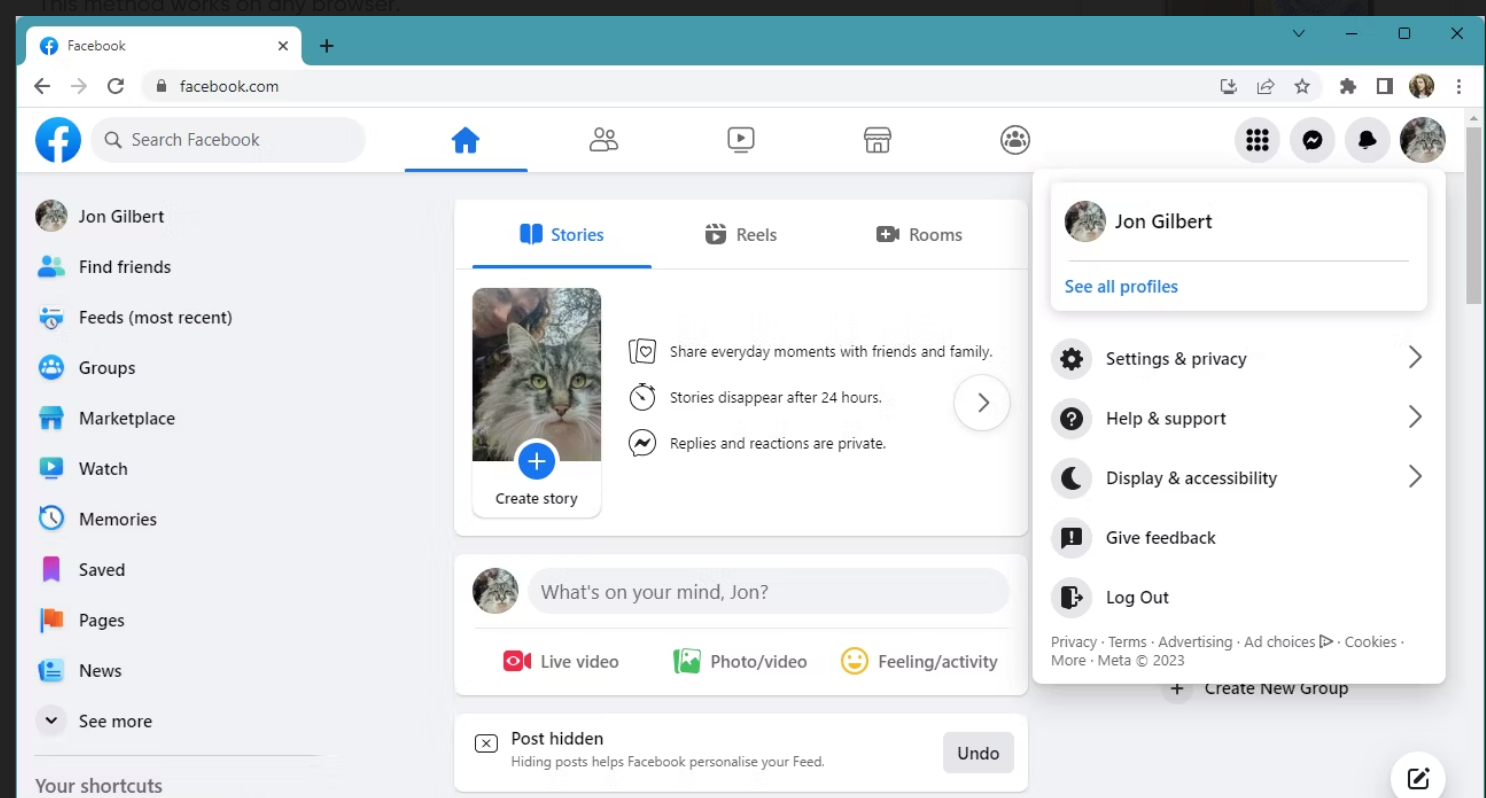Click the Facebook logo icon
Image resolution: width=1486 pixels, height=798 pixels.
pyautogui.click(x=58, y=140)
